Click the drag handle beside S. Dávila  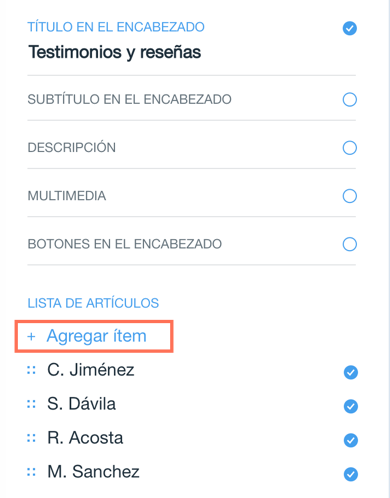pos(31,404)
